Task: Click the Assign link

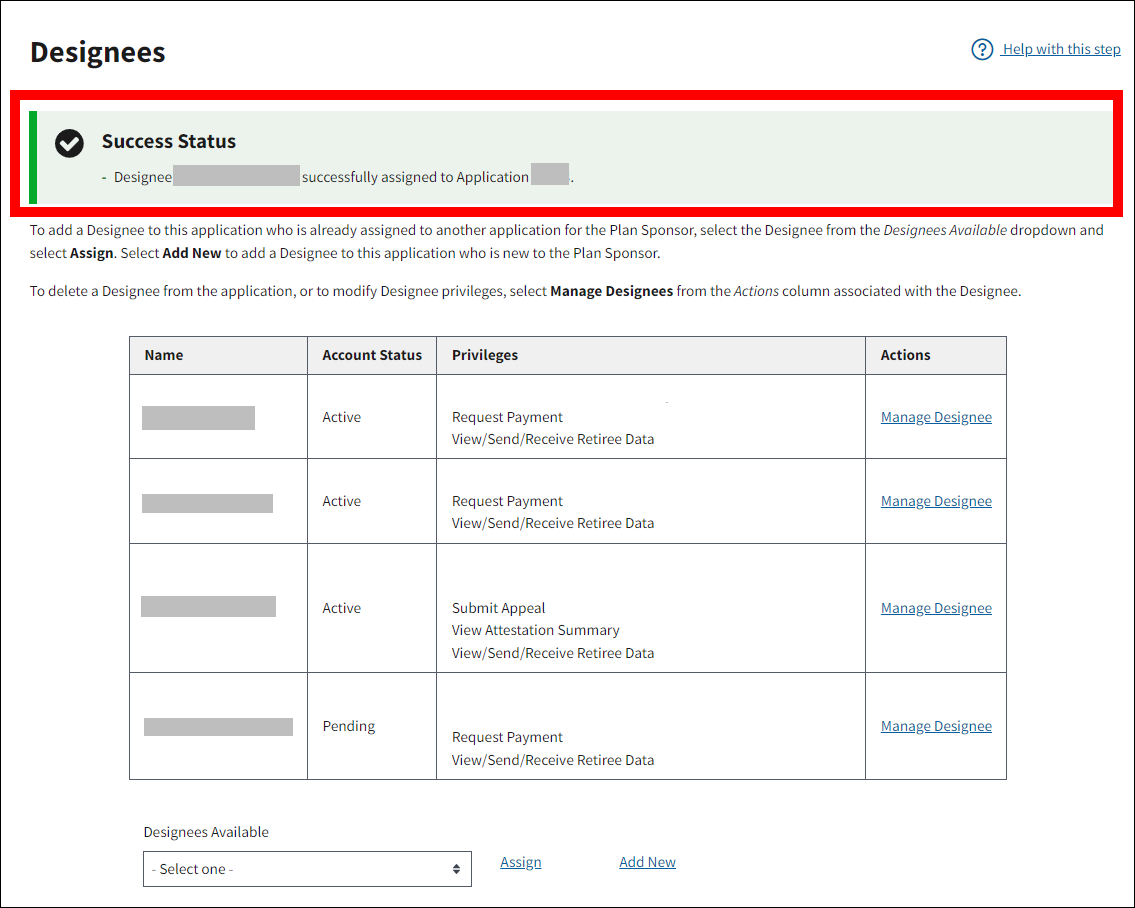Action: pos(520,862)
